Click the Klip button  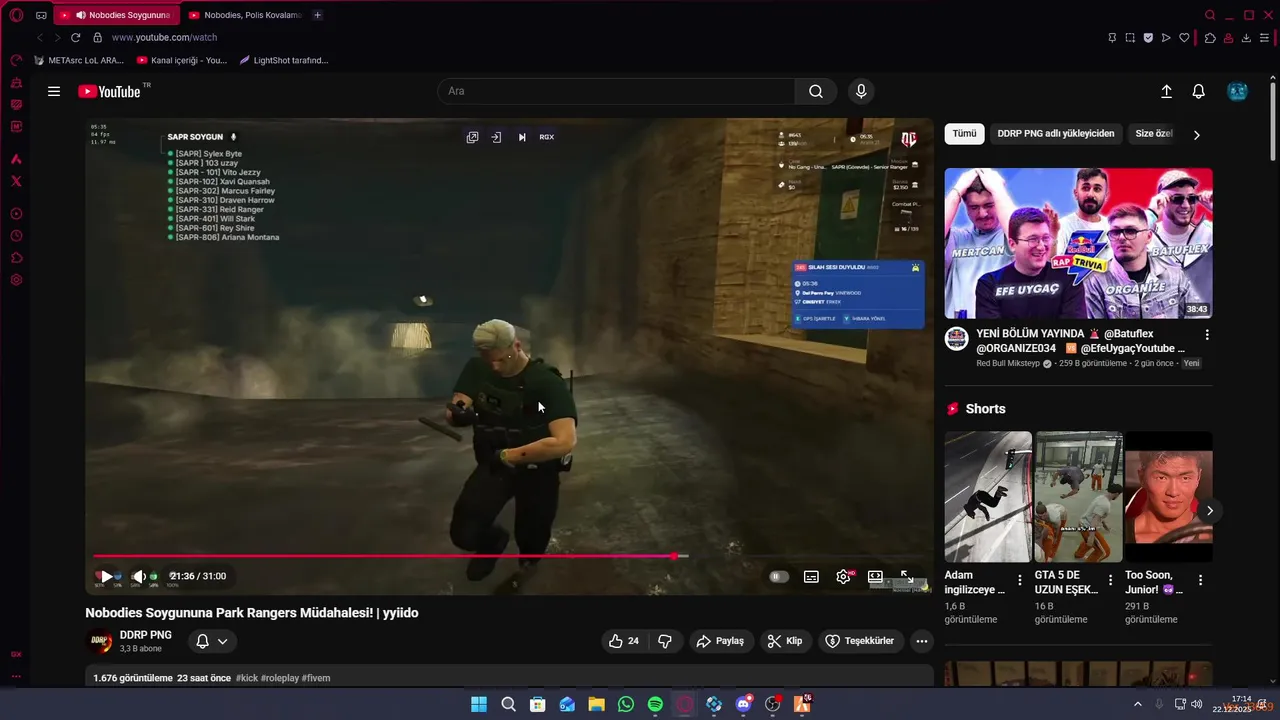pos(785,641)
